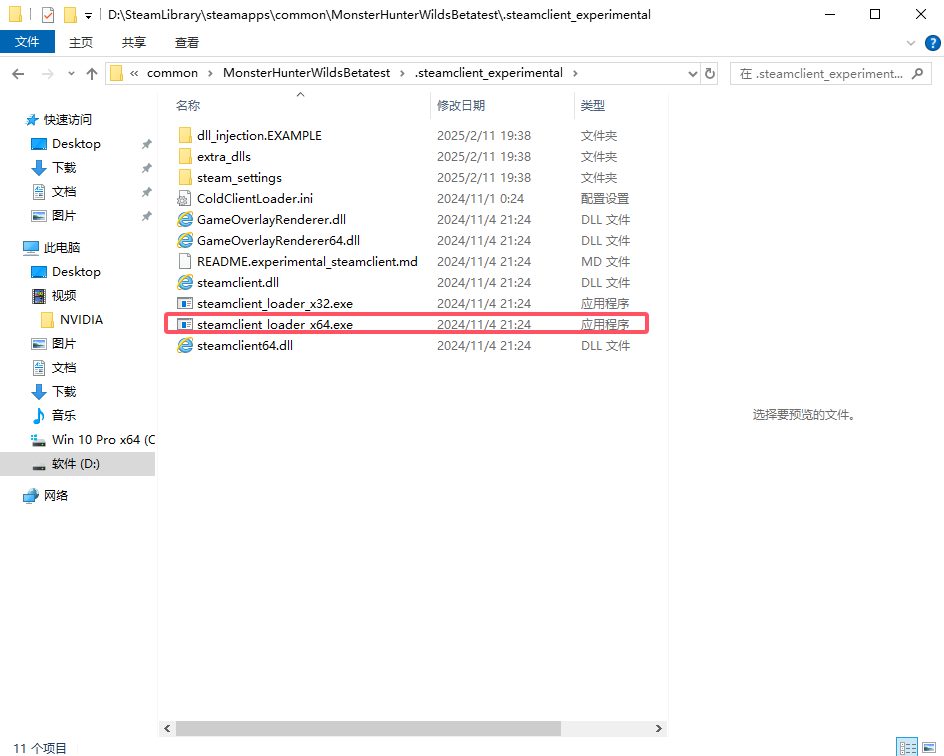
Task: Select the ColdClientLoader.ini file name
Action: click(x=255, y=199)
